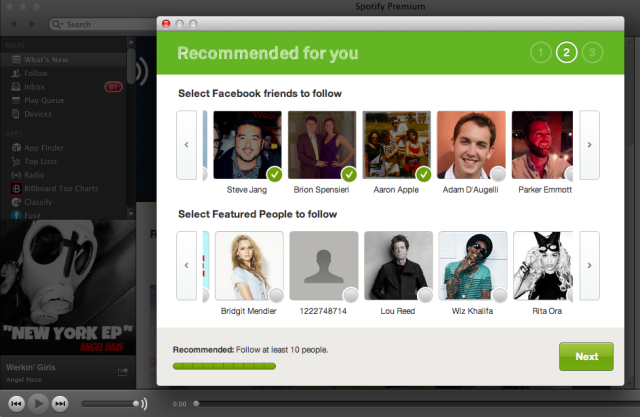640x417 pixels.
Task: Open What's New in the sidebar
Action: (63, 60)
